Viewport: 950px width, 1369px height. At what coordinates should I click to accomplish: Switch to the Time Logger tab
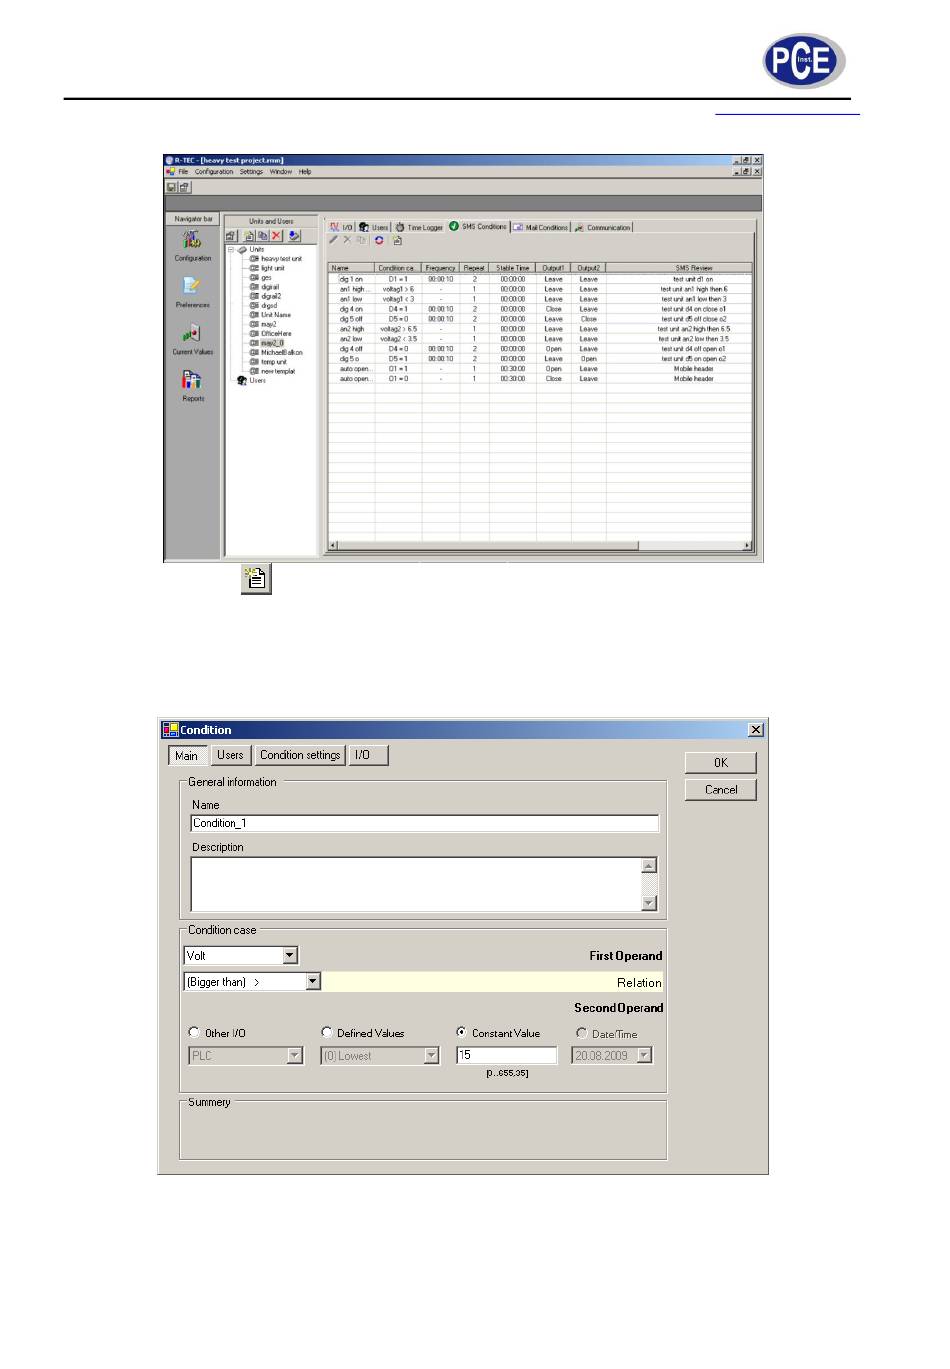(x=419, y=228)
